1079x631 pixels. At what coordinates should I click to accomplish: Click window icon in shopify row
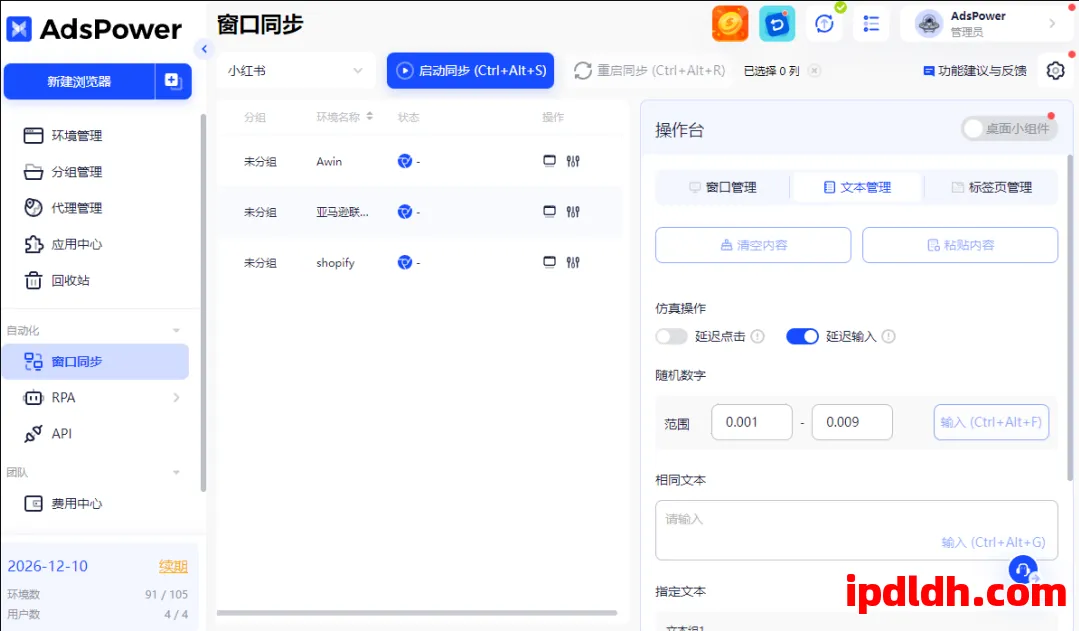(549, 262)
